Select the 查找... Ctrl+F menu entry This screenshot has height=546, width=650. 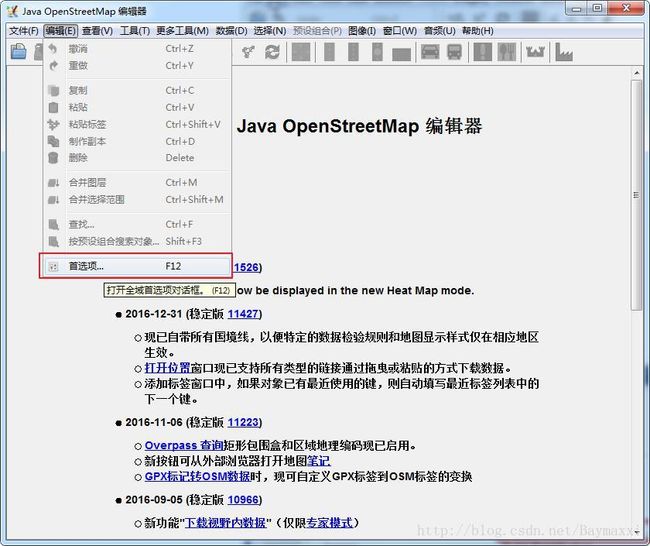tap(137, 224)
